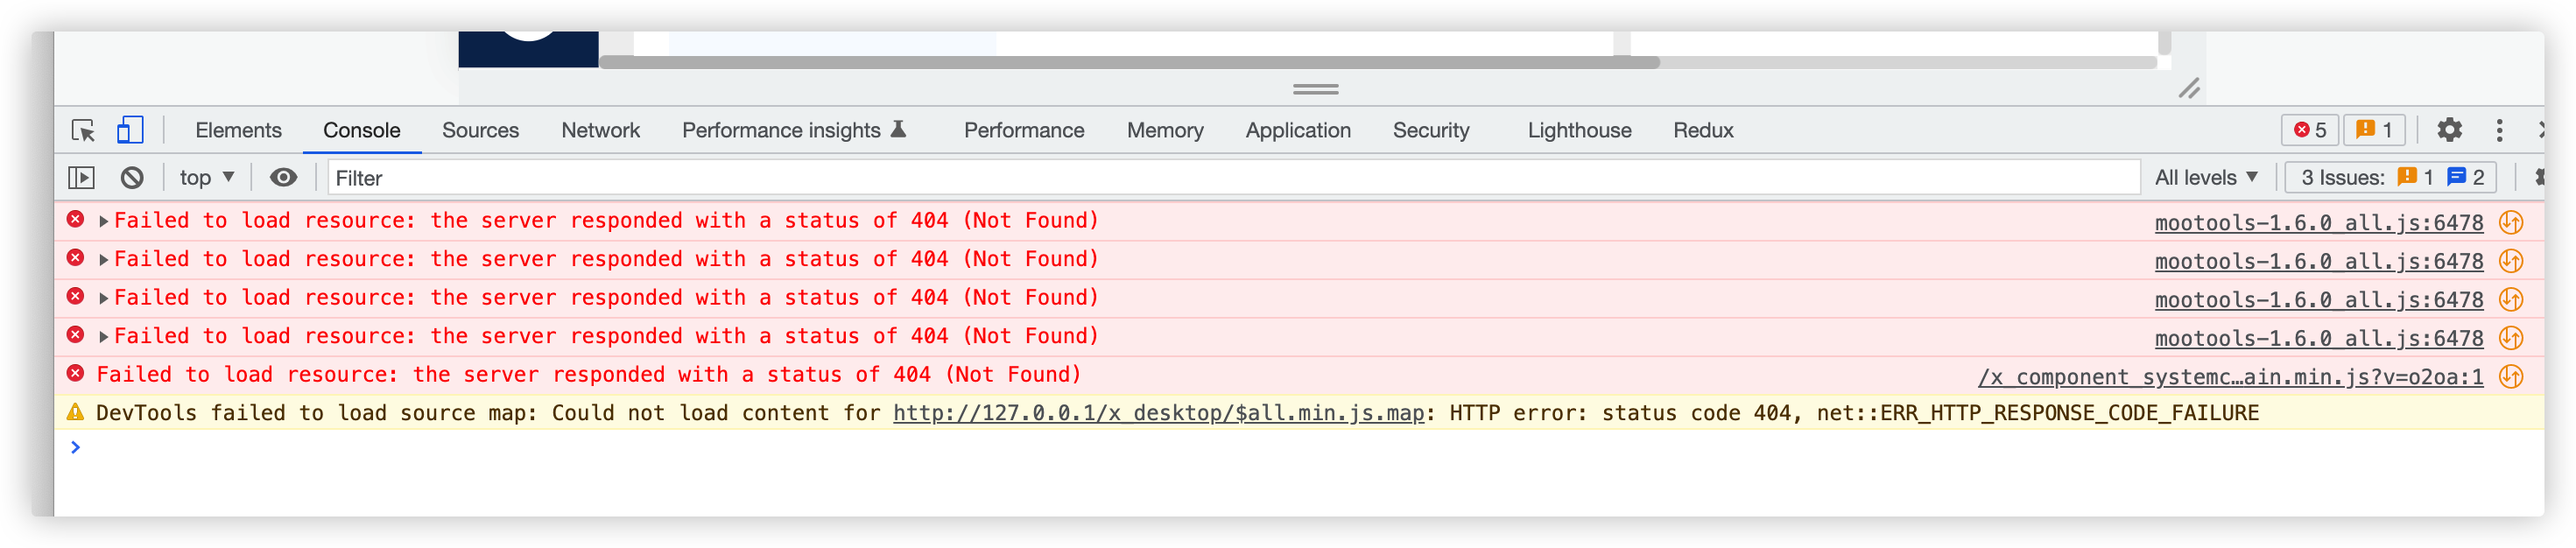Toggle the device toolbar icon
The width and height of the screenshot is (2576, 548).
(x=130, y=130)
